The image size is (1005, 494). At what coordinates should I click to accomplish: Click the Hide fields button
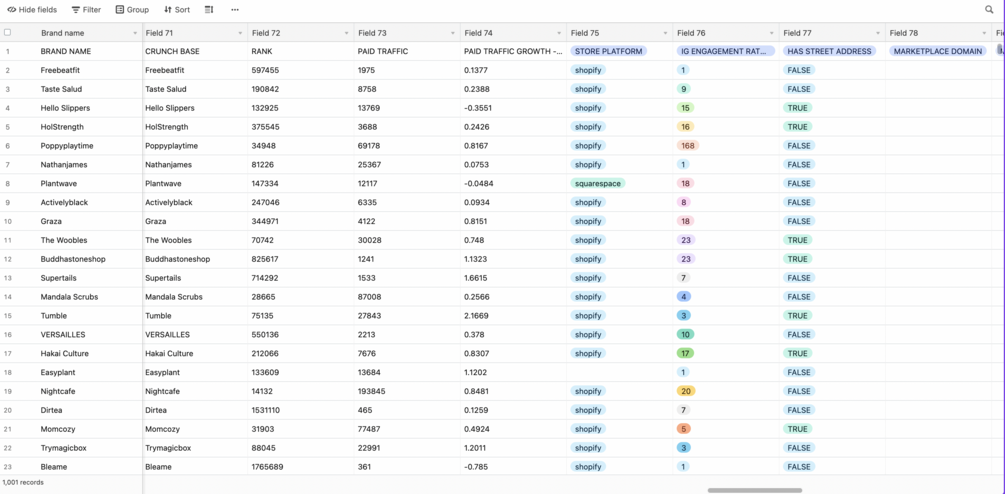click(31, 10)
